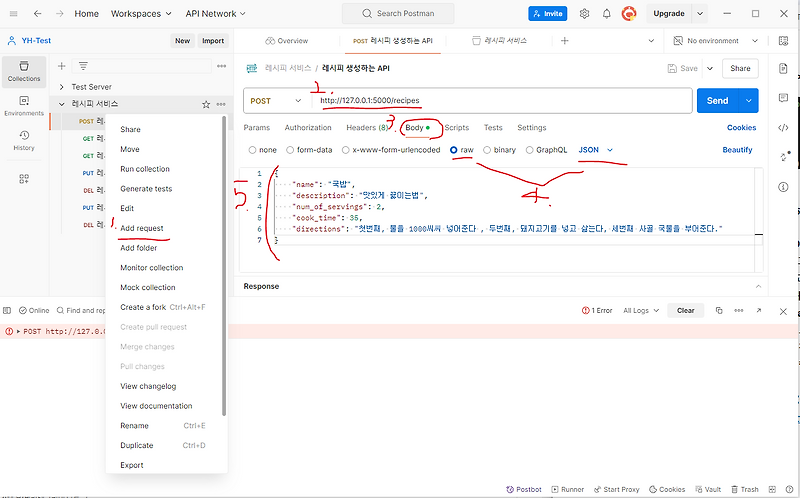Open the hamburger menu icon
The height and width of the screenshot is (498, 800).
(14, 14)
